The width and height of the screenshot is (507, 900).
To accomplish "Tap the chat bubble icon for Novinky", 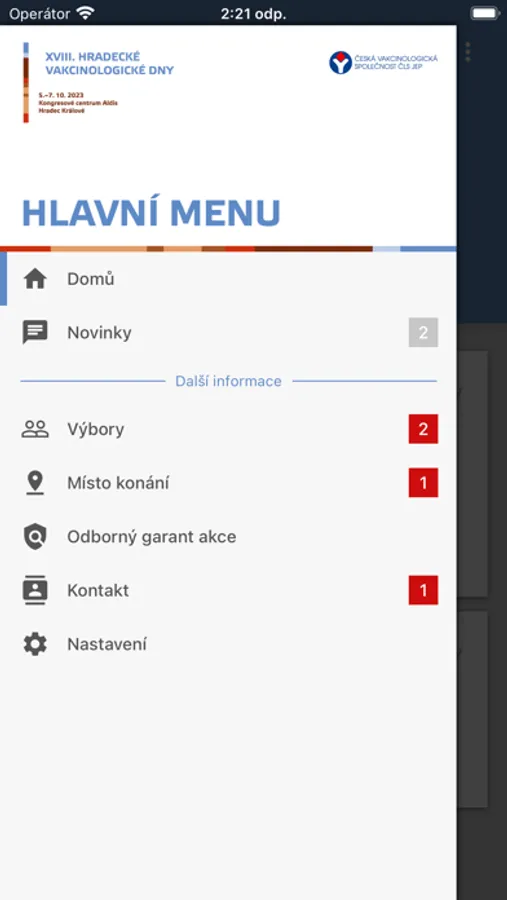I will coord(35,332).
